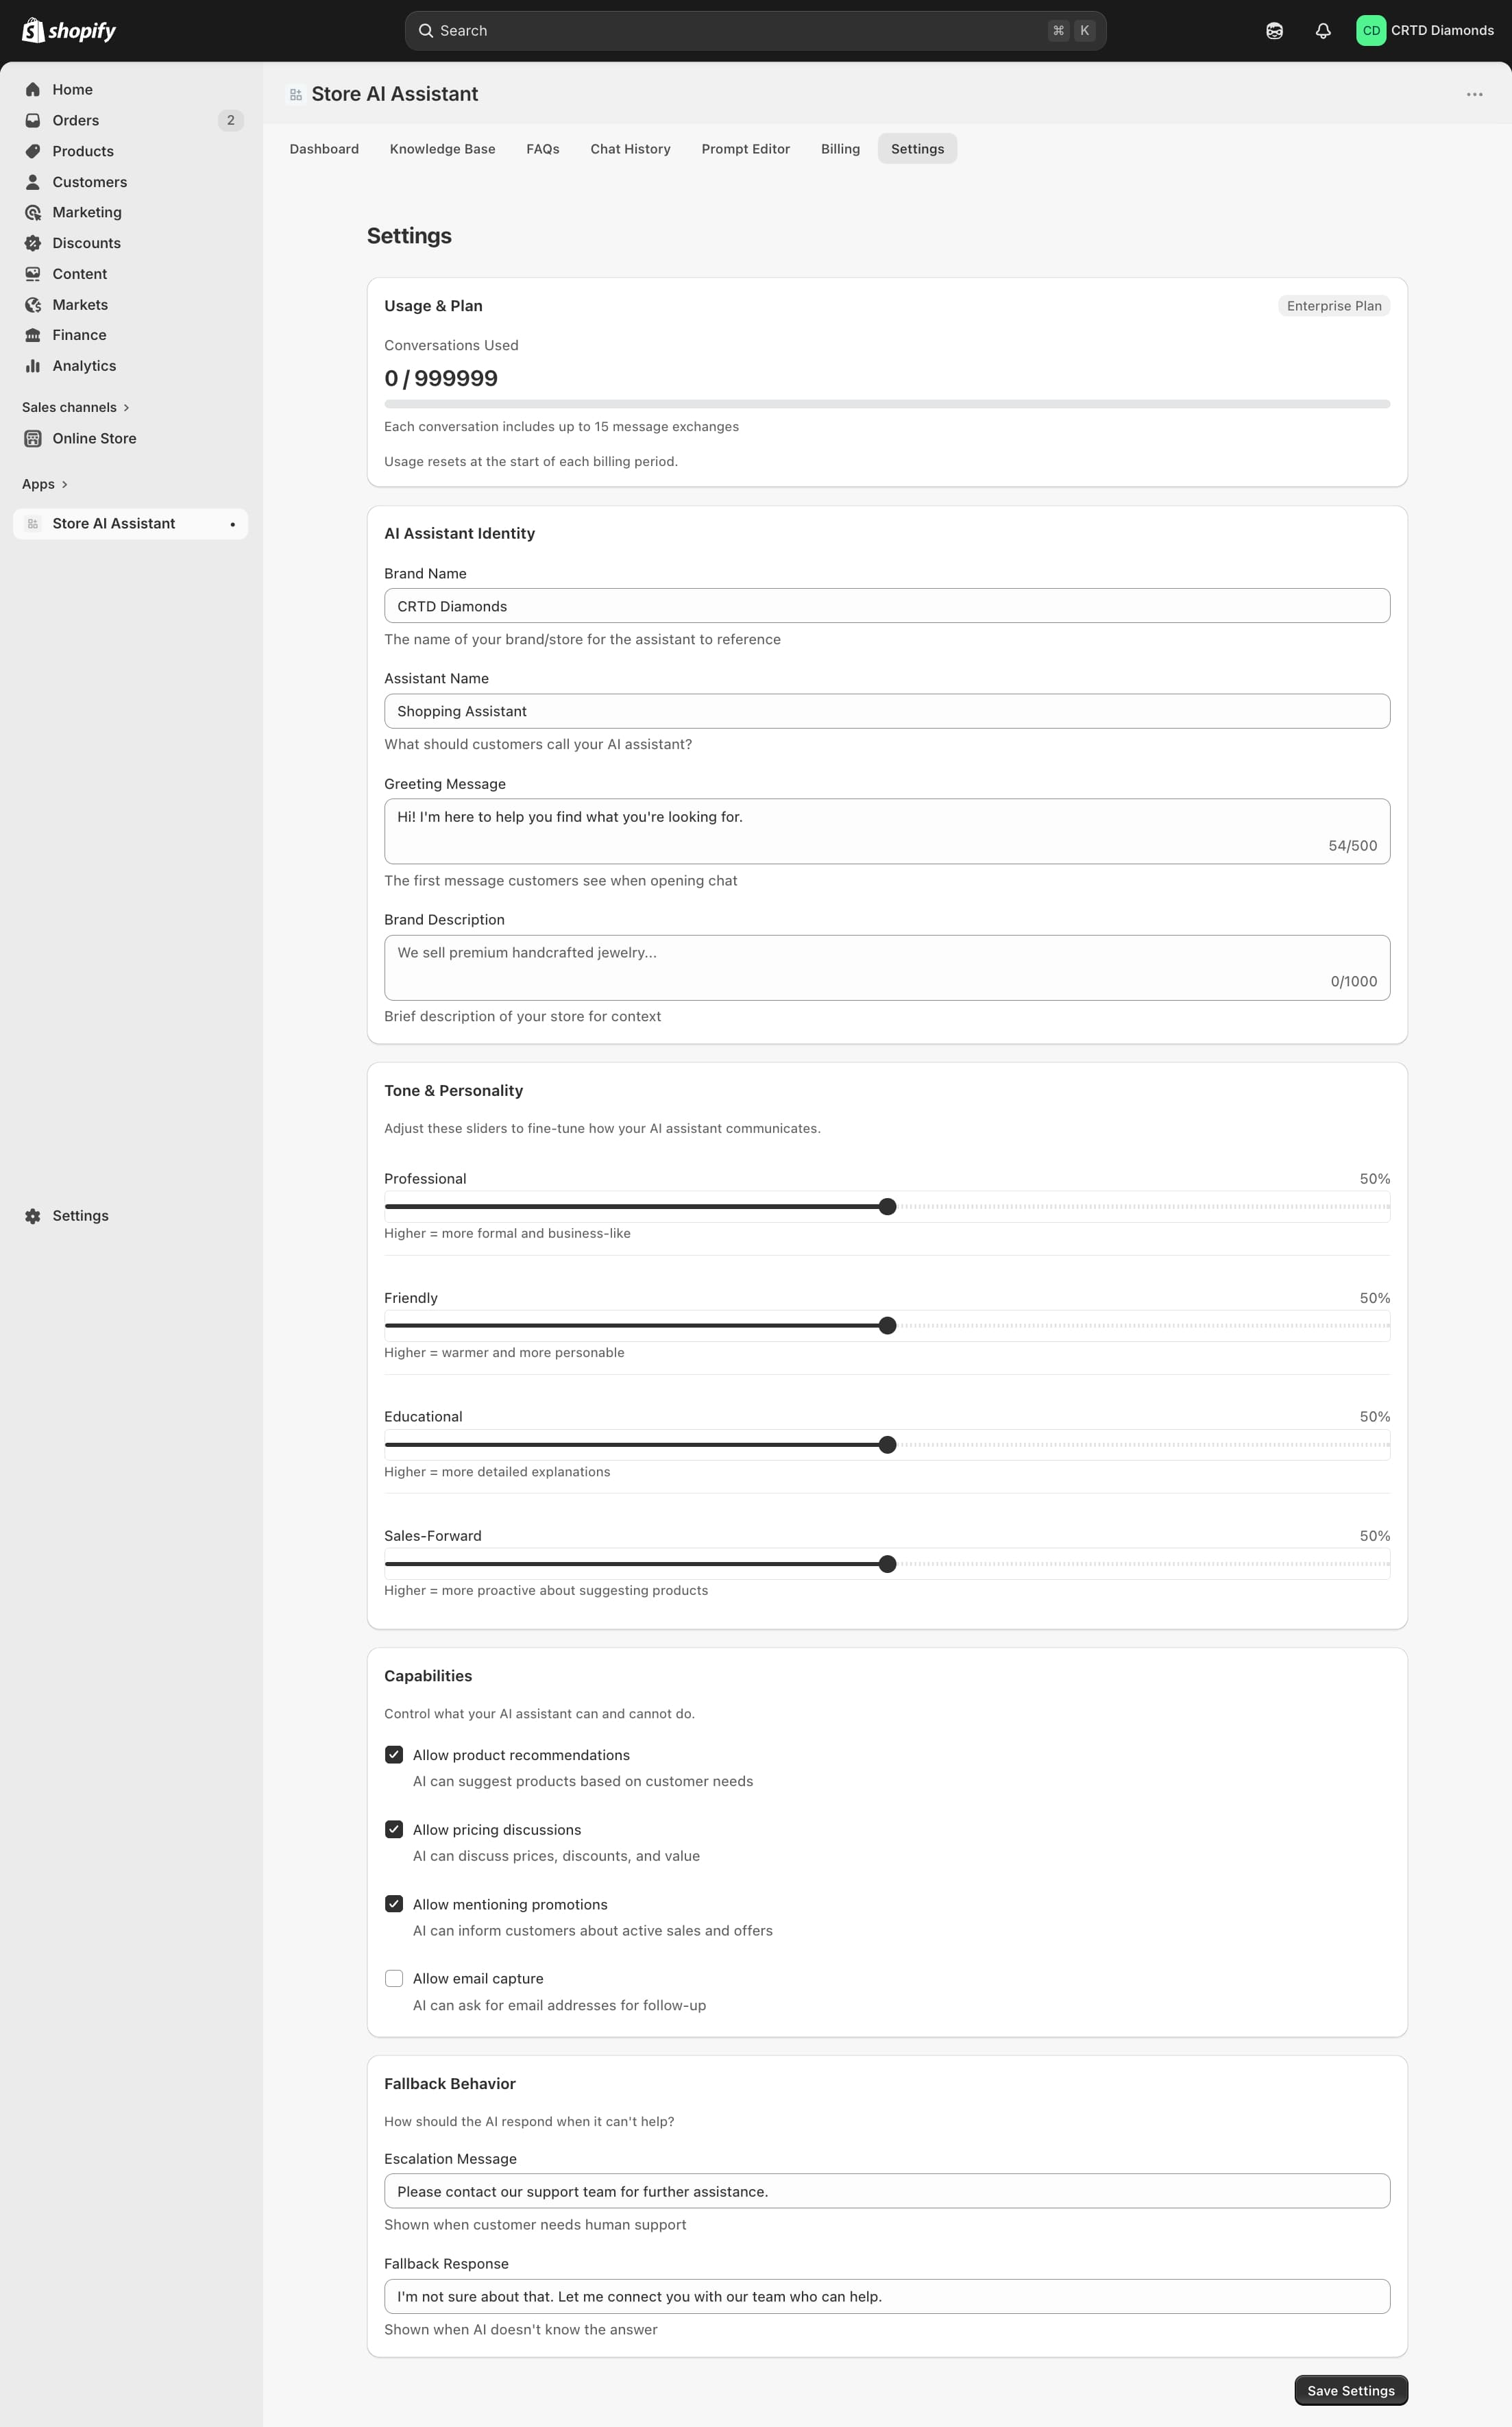Enable the Allow email capture option
Screen dimensions: 1512x2427
[x=394, y=1978]
